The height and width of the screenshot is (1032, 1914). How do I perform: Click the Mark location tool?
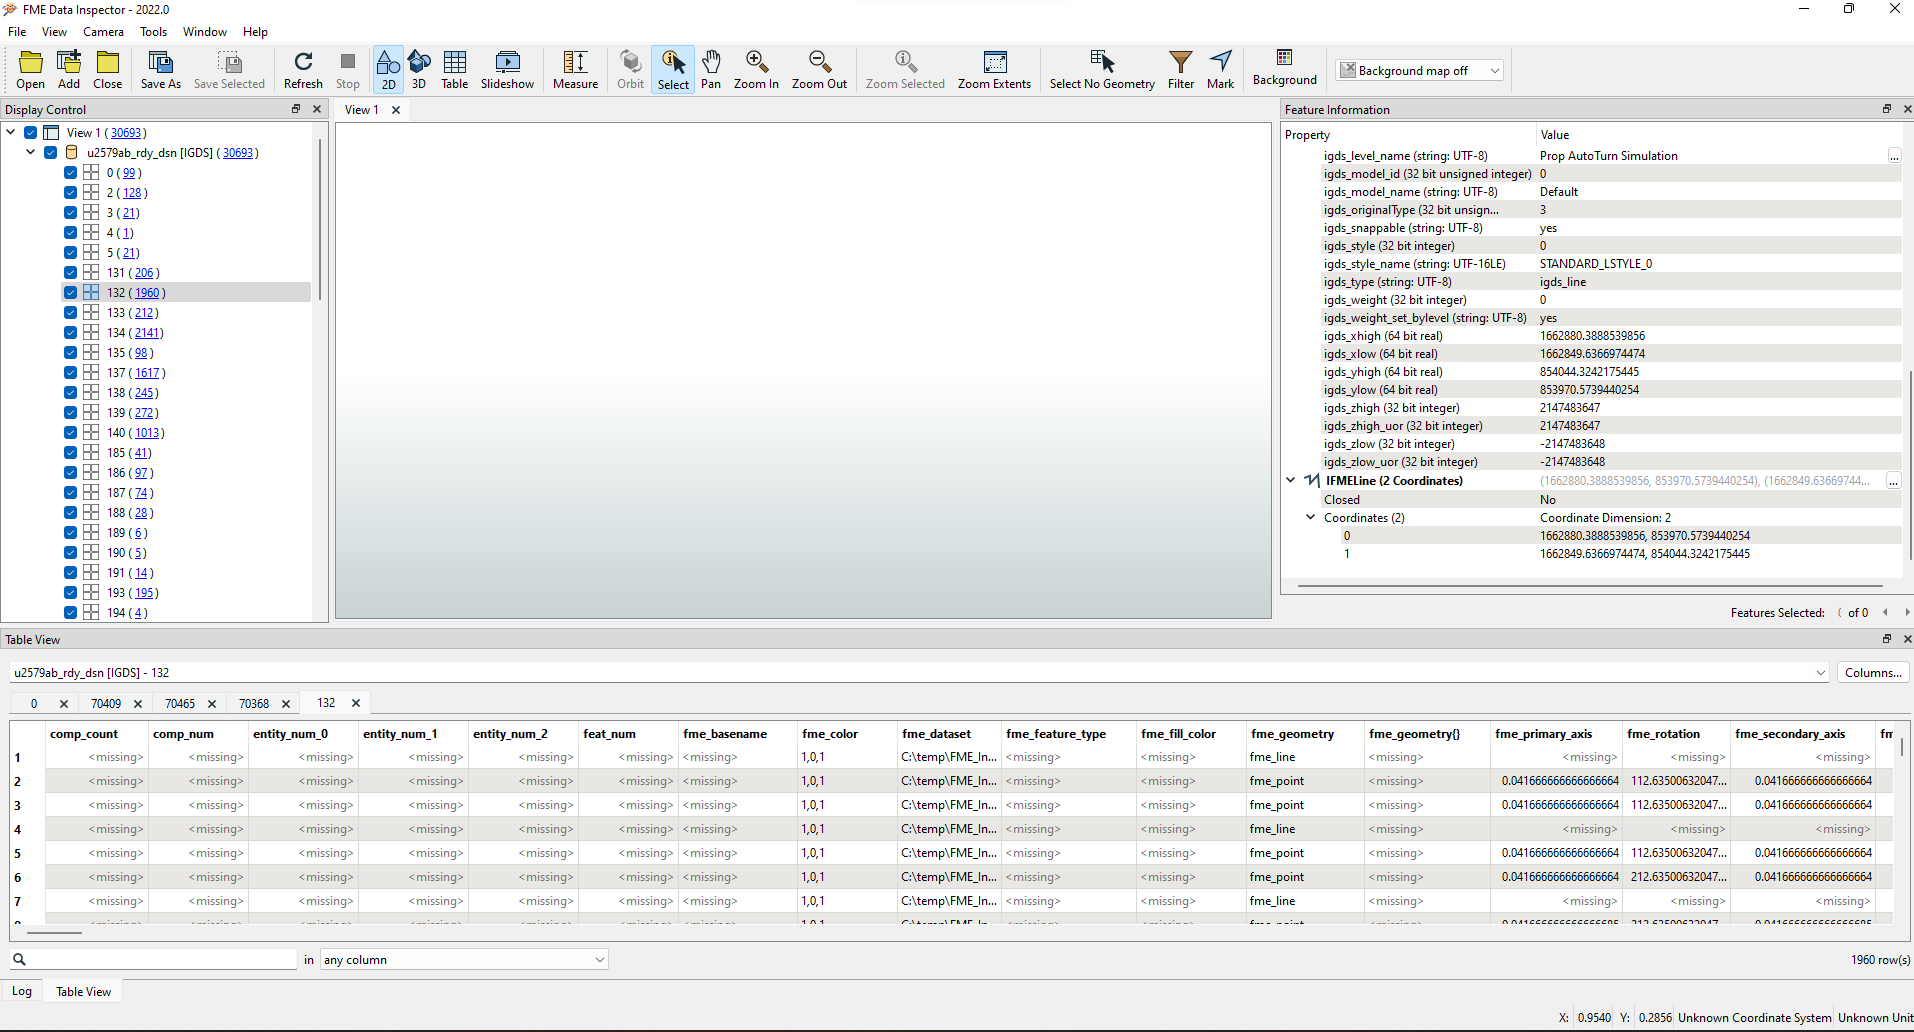(x=1220, y=70)
